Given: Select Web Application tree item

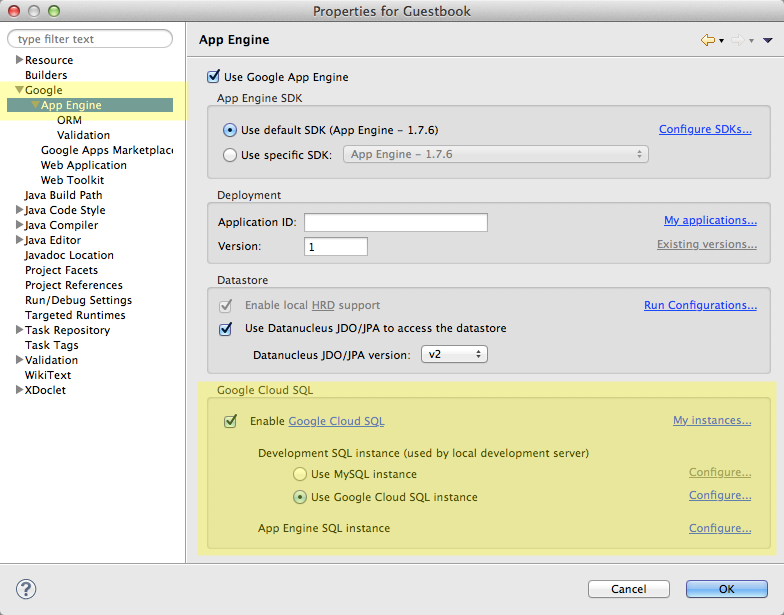Looking at the screenshot, I should tap(84, 165).
